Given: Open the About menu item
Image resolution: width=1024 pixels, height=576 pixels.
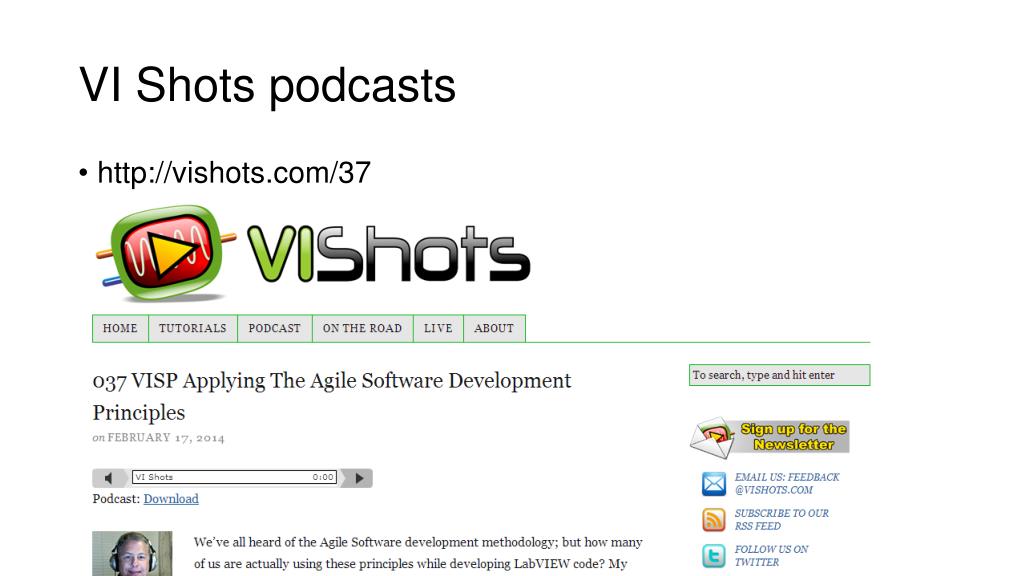Looking at the screenshot, I should pyautogui.click(x=494, y=328).
